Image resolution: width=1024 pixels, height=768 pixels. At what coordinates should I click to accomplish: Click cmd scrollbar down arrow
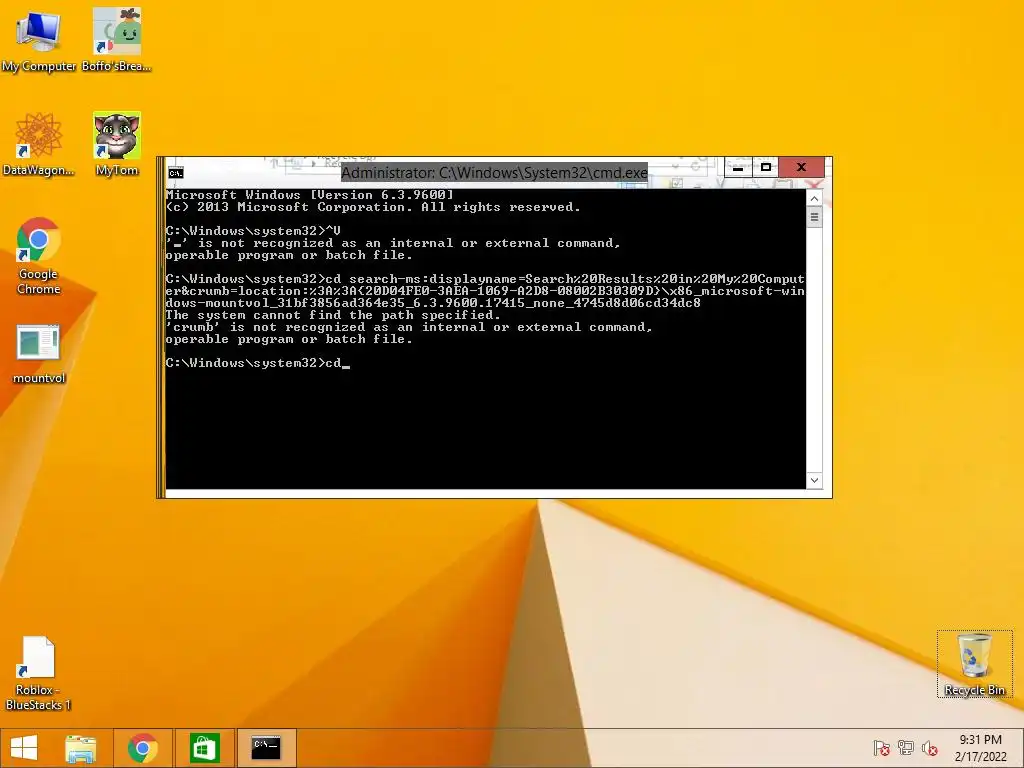point(814,481)
